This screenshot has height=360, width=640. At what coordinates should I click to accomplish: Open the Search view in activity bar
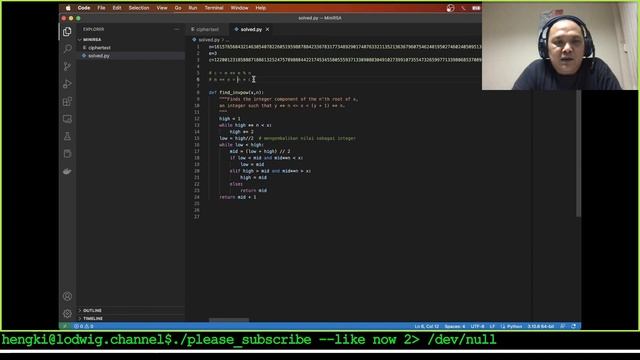coord(67,49)
